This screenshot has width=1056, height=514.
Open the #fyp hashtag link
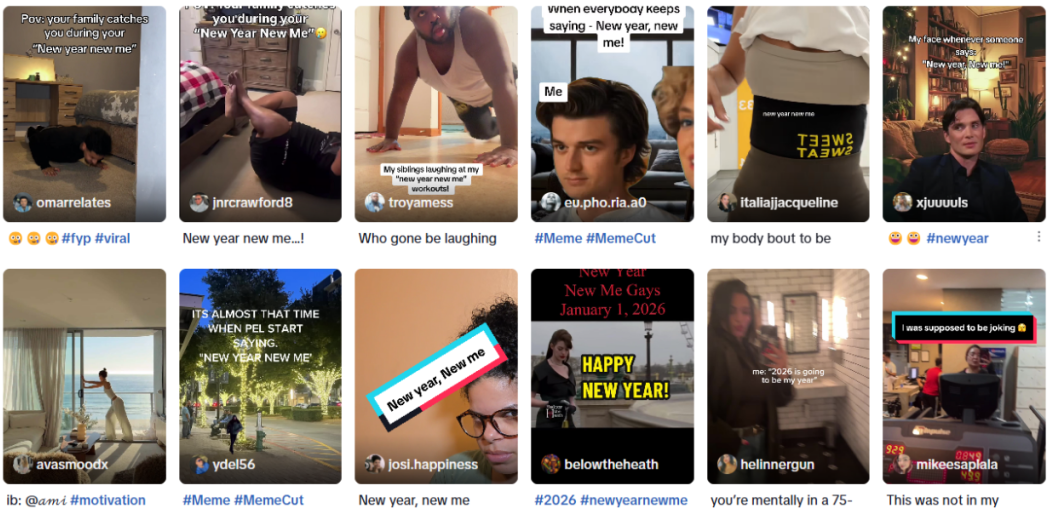click(76, 238)
